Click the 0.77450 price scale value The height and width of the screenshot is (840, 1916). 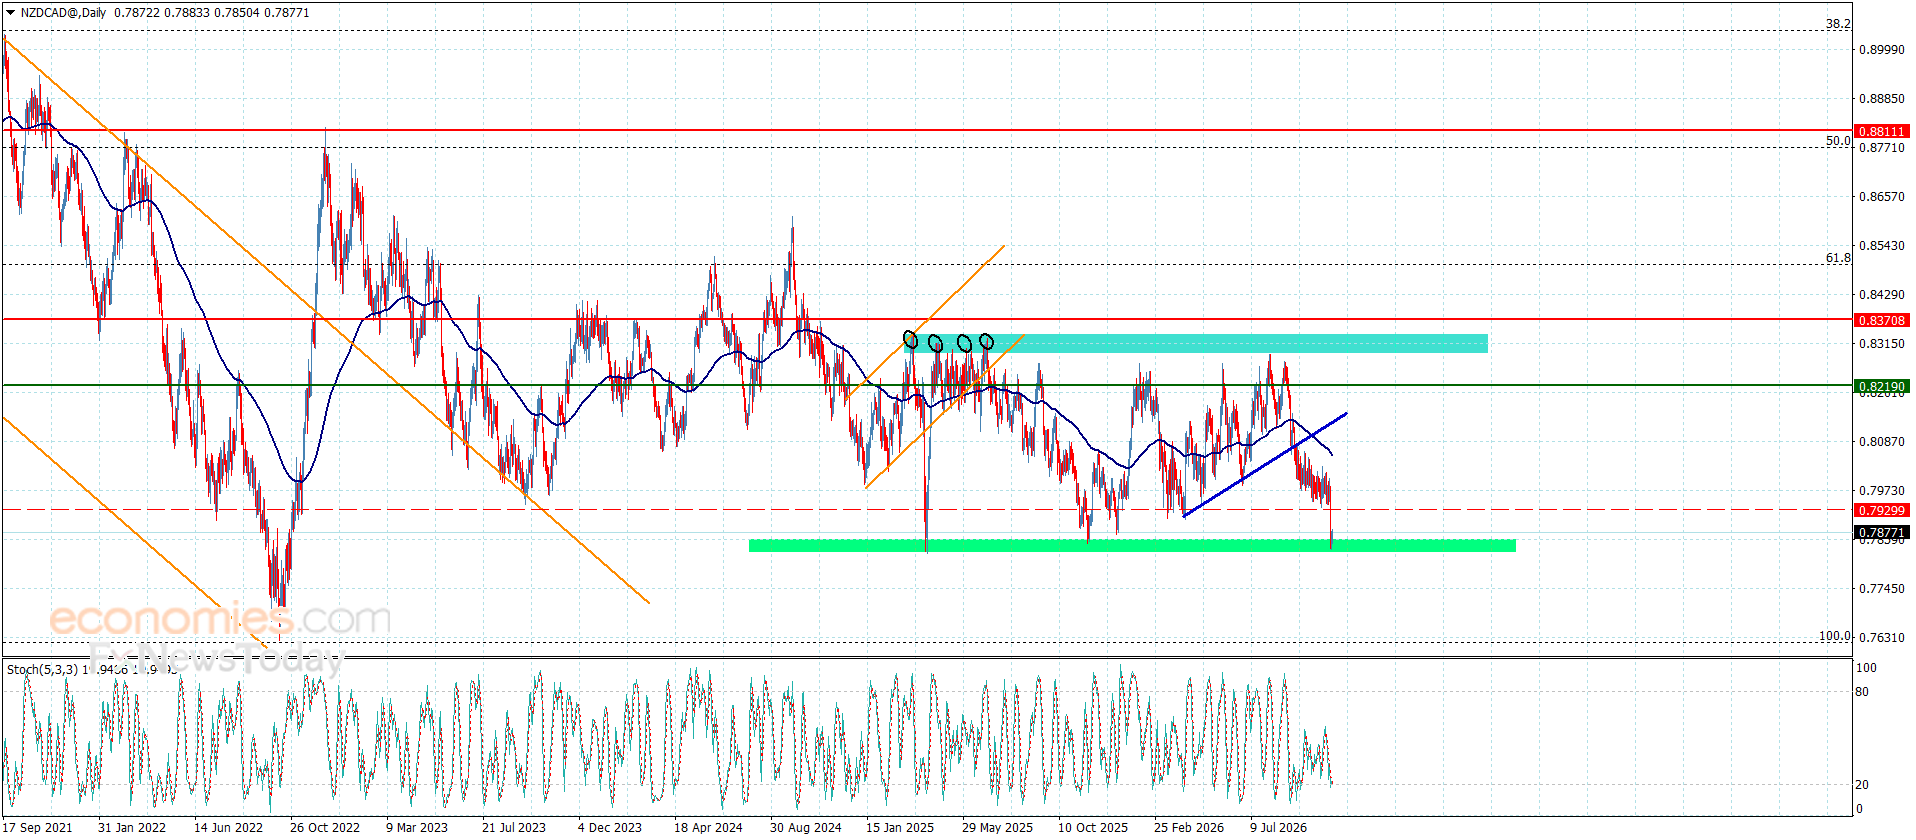(x=1881, y=589)
